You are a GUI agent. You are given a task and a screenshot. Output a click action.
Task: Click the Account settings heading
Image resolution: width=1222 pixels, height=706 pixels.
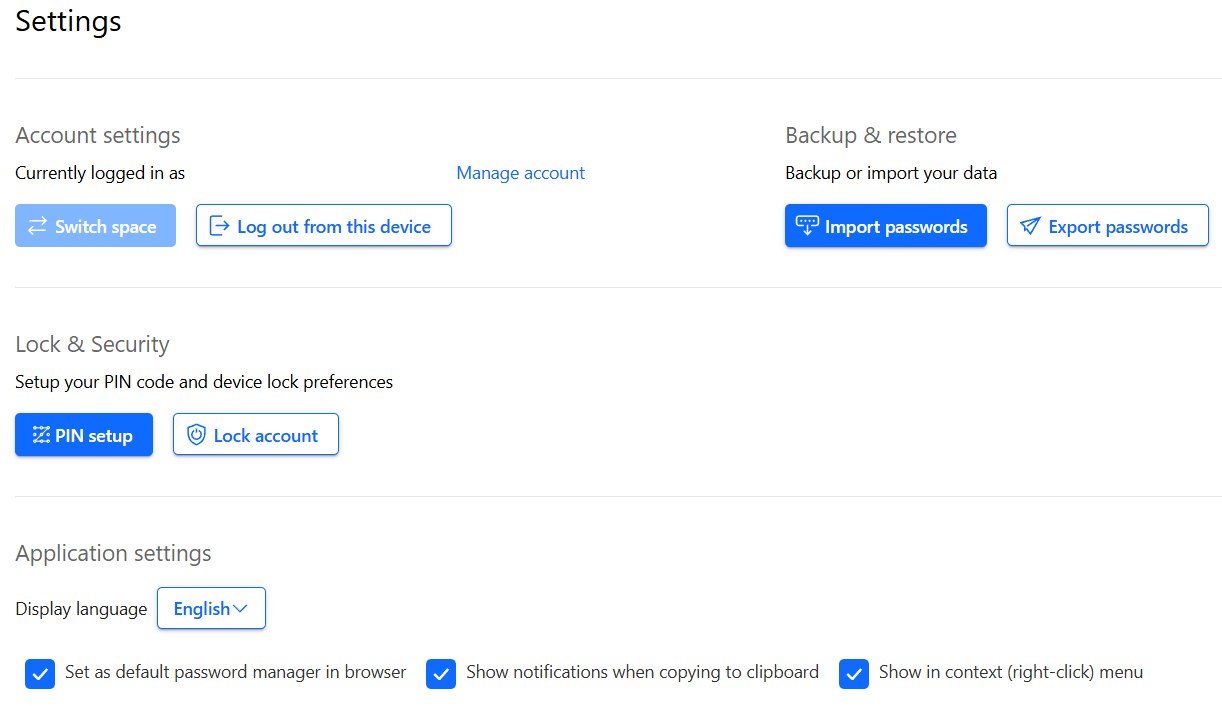pos(98,135)
